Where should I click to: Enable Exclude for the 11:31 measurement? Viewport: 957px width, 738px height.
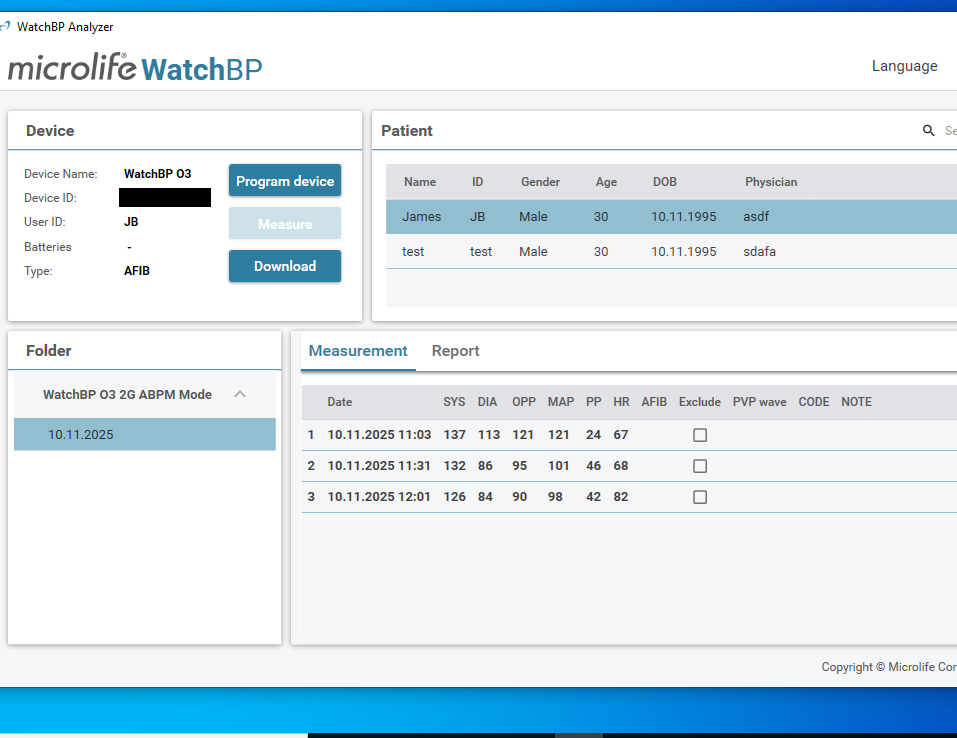point(699,465)
